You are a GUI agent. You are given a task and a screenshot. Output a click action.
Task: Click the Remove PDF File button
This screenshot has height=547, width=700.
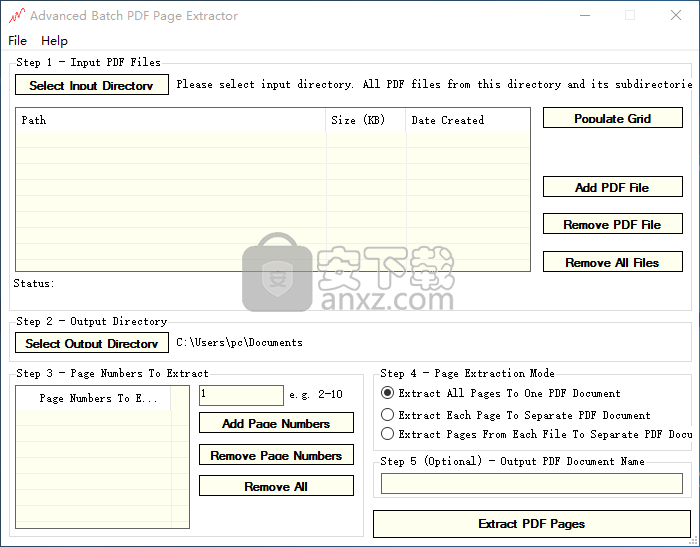(x=612, y=224)
